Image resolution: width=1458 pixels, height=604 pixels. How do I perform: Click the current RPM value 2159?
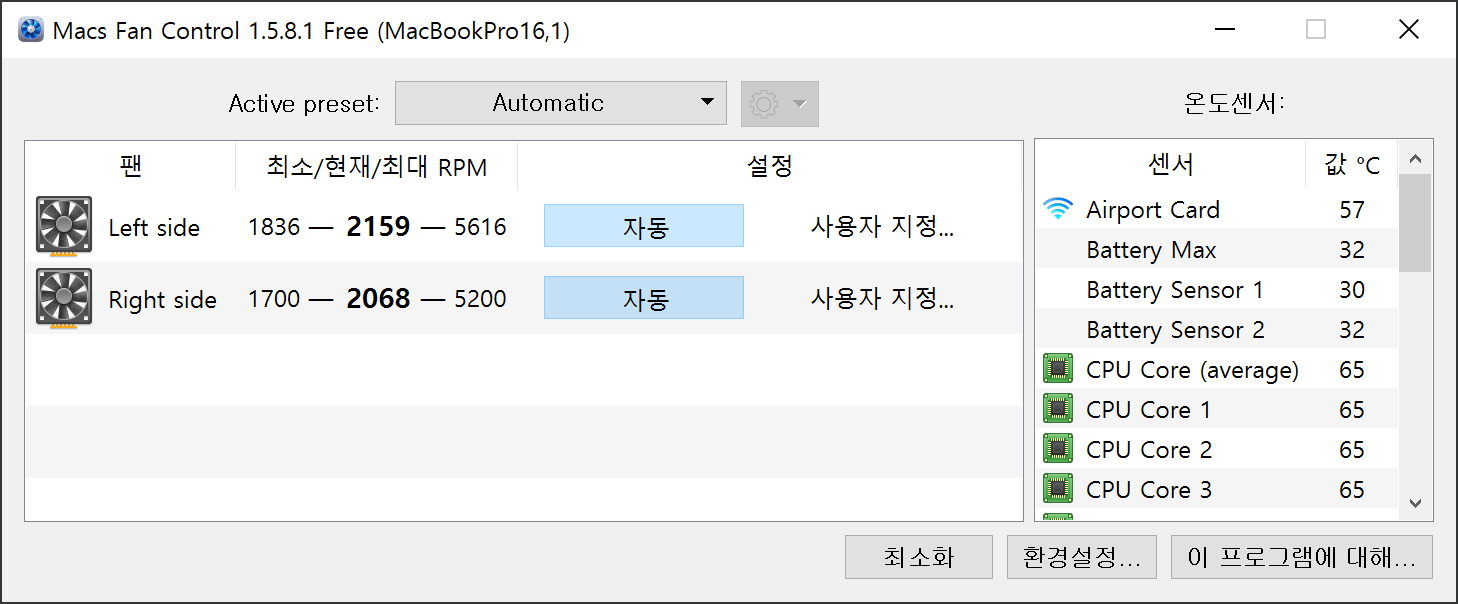pyautogui.click(x=378, y=226)
